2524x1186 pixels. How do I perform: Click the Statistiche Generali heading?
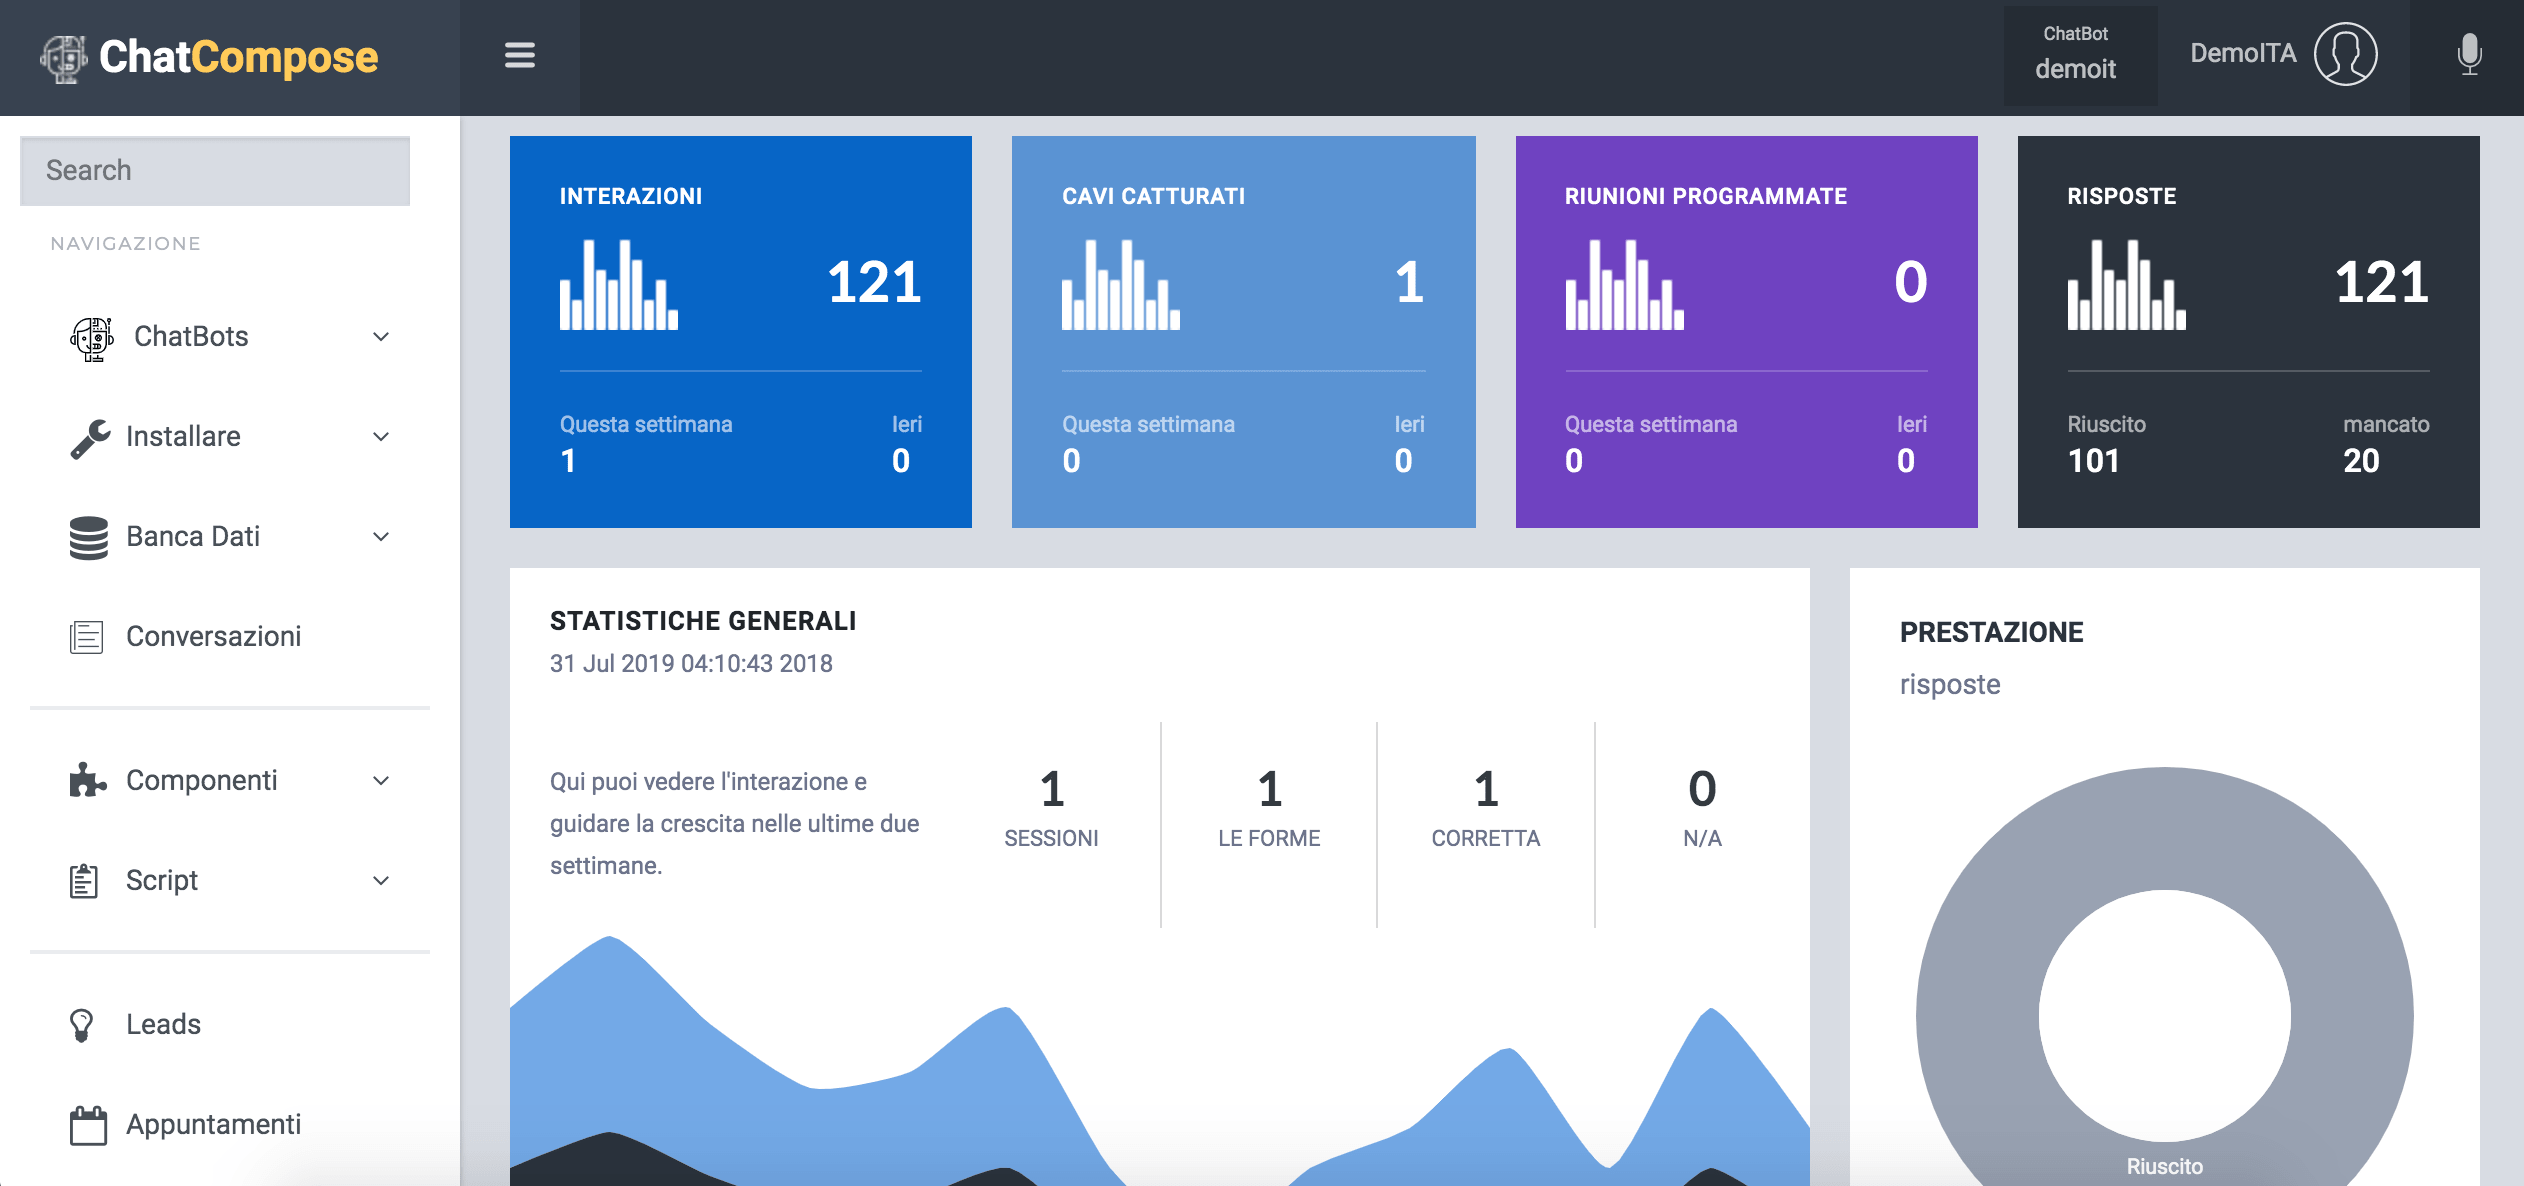click(x=703, y=622)
